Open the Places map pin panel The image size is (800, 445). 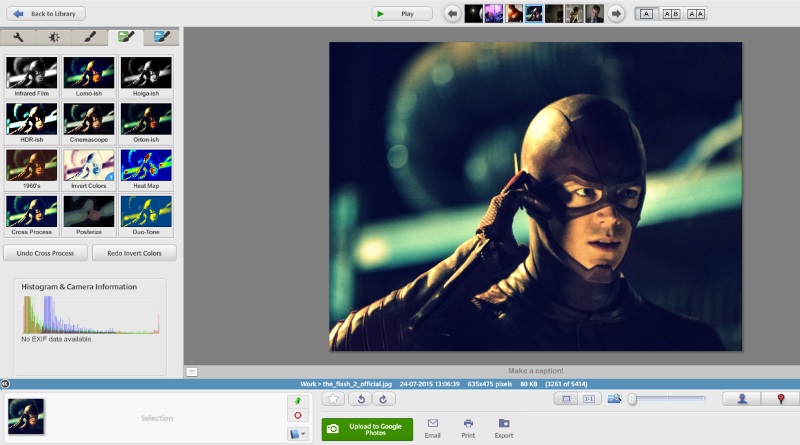click(781, 399)
